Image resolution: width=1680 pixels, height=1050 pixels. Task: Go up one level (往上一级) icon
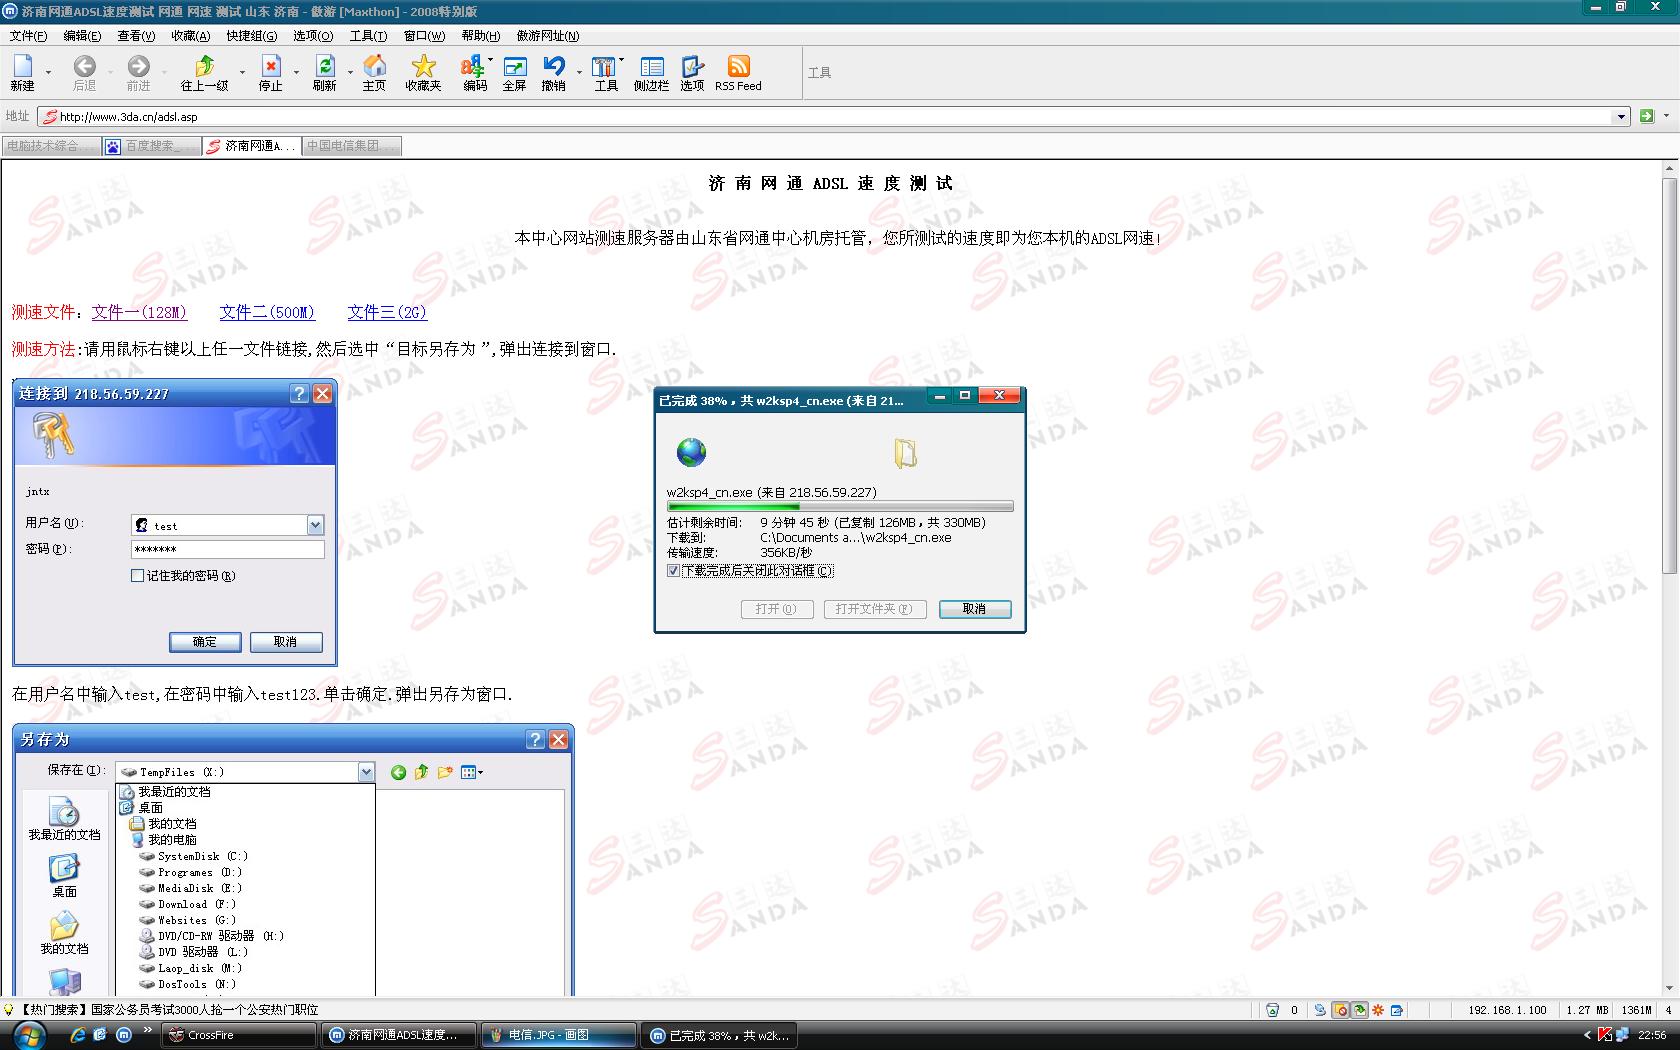(x=204, y=66)
